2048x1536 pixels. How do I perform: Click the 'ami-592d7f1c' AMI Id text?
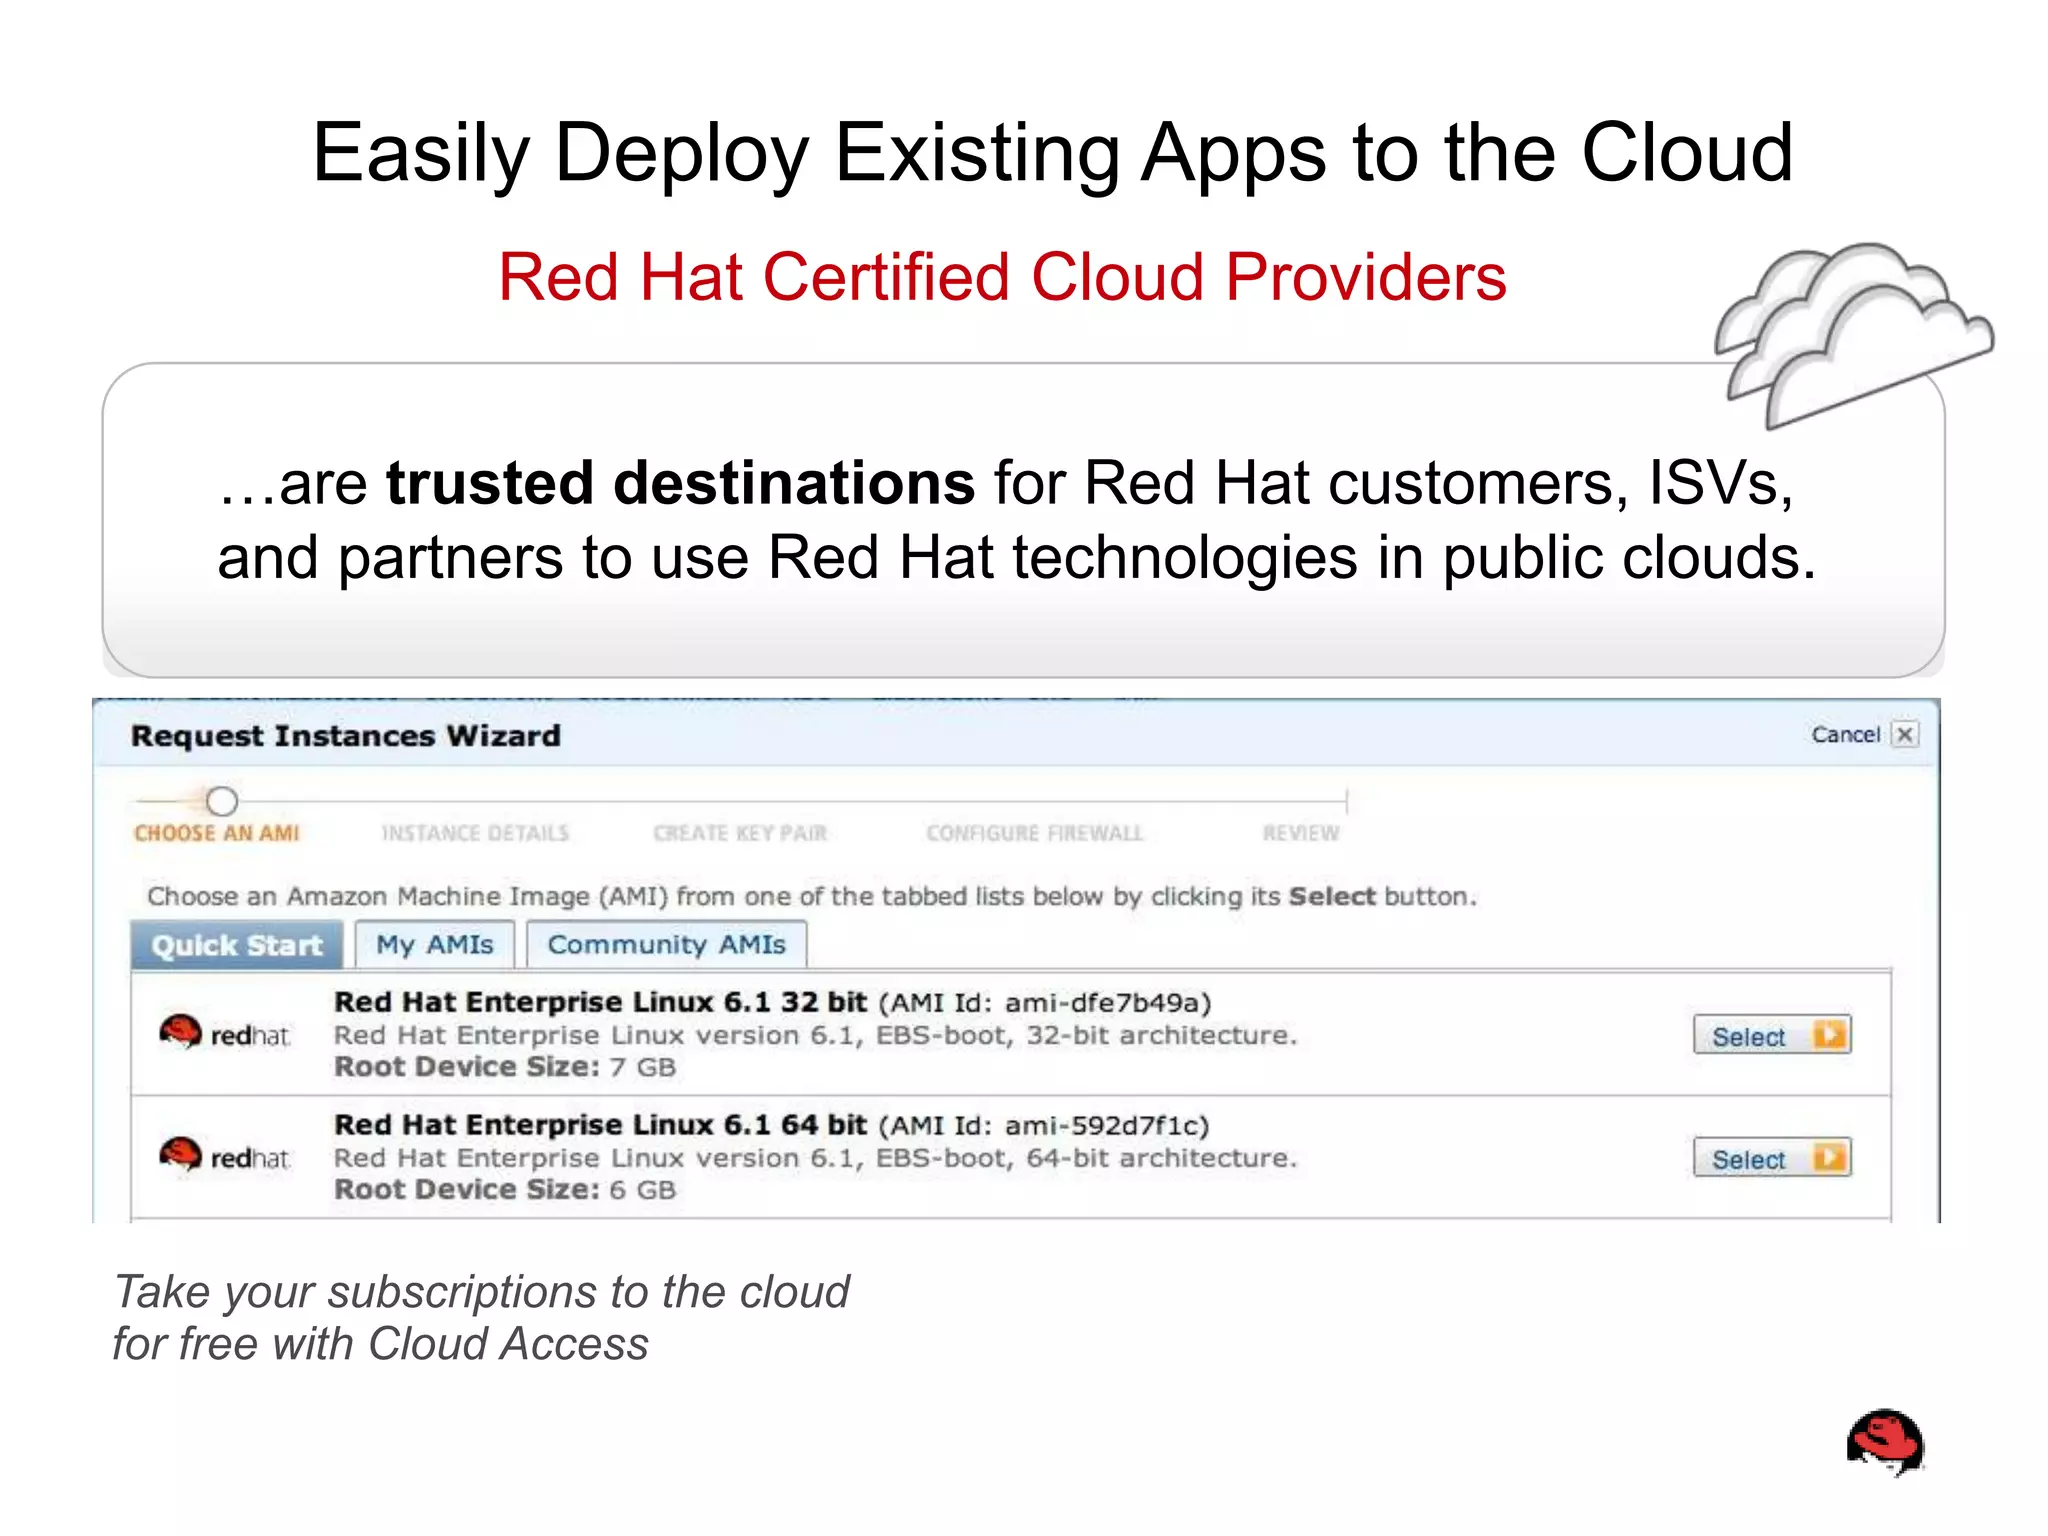tap(1102, 1126)
